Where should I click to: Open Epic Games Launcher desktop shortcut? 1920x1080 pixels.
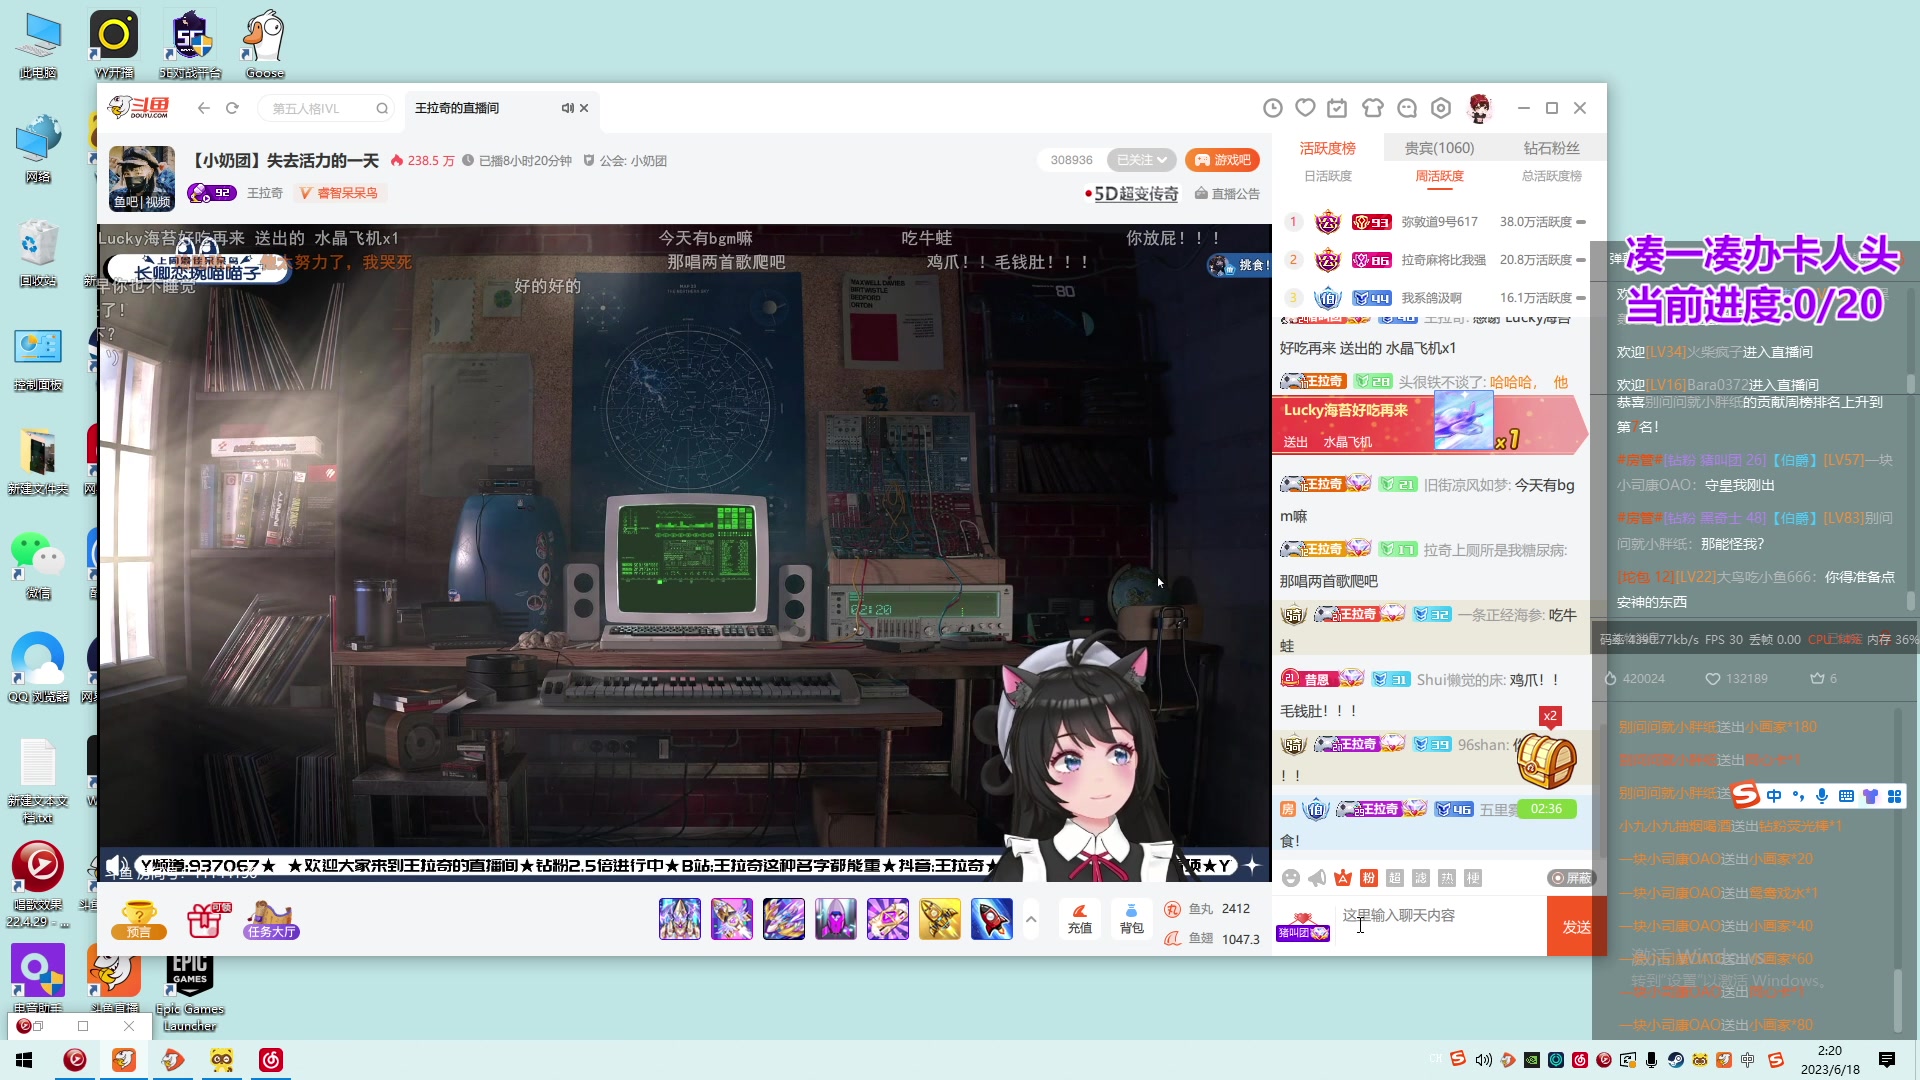tap(190, 990)
